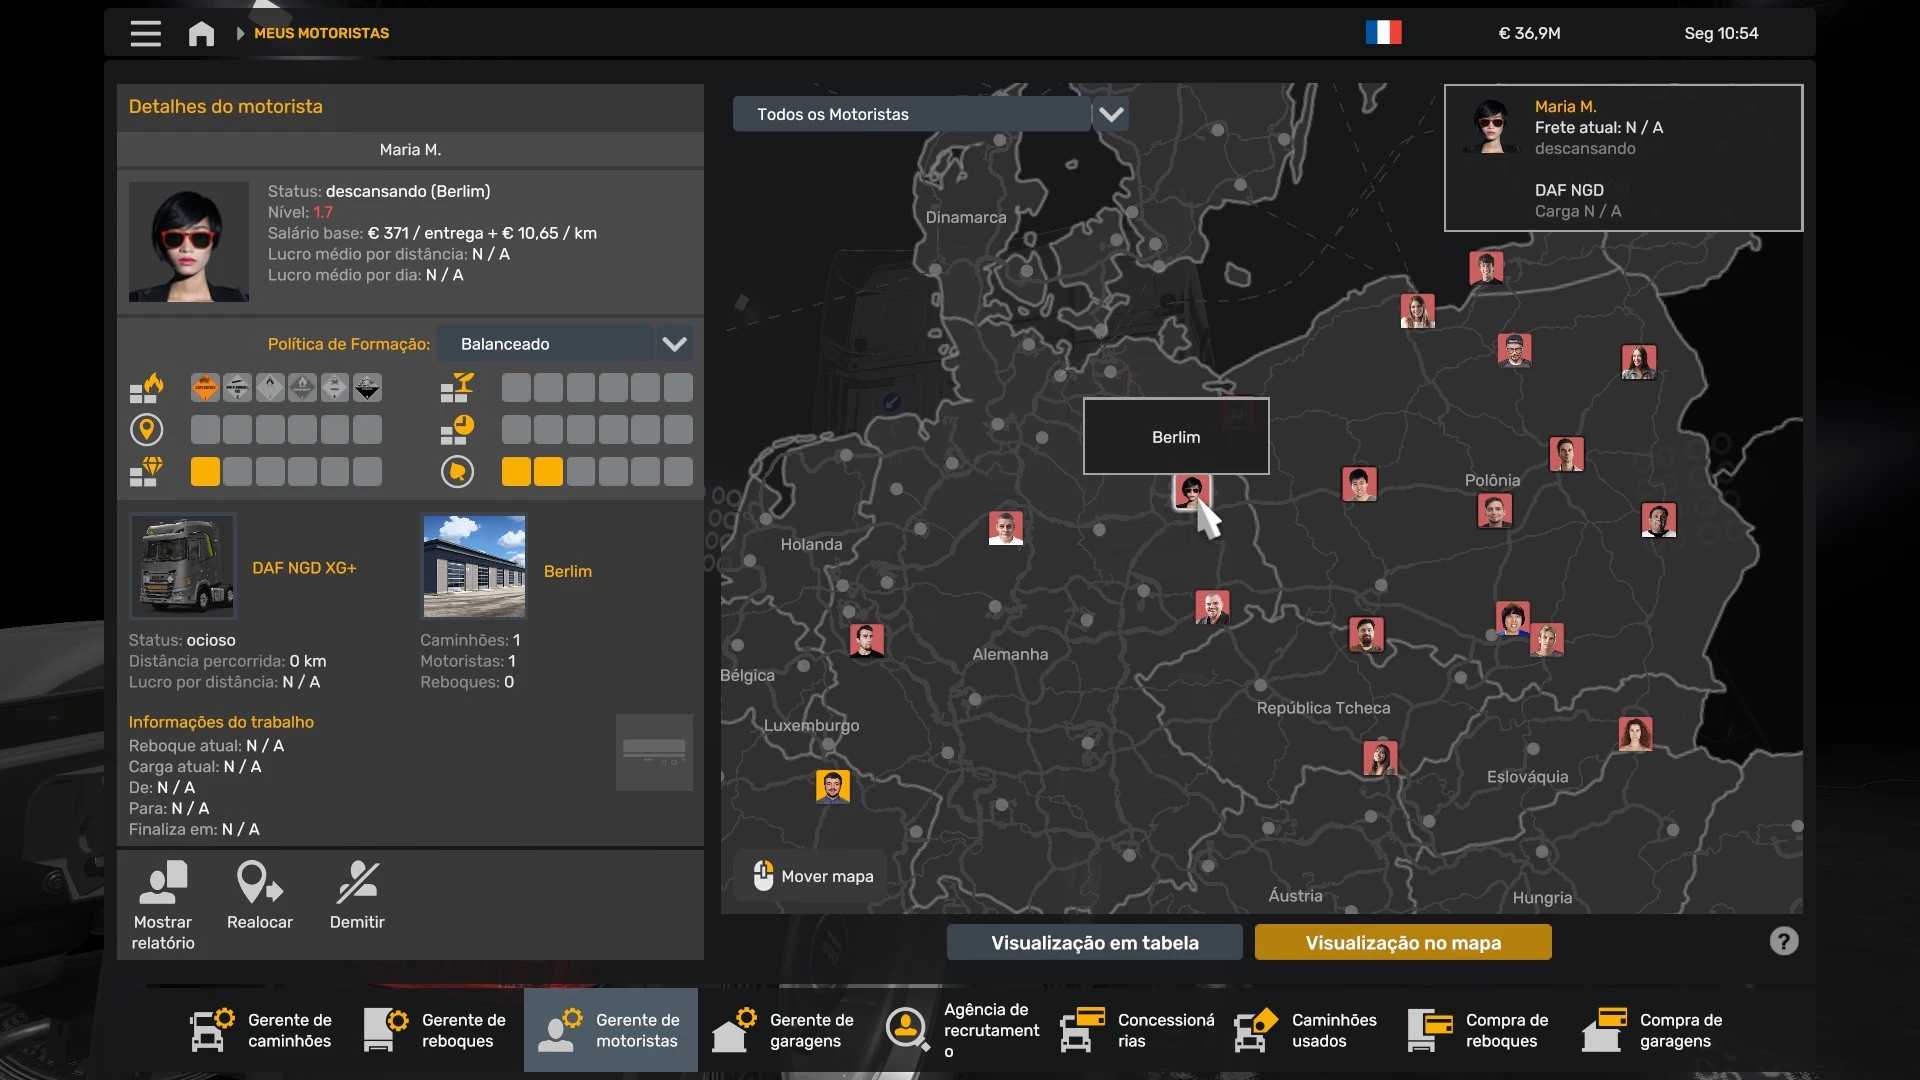Open the Política de Formação dropdown
The height and width of the screenshot is (1080, 1920).
coord(546,344)
